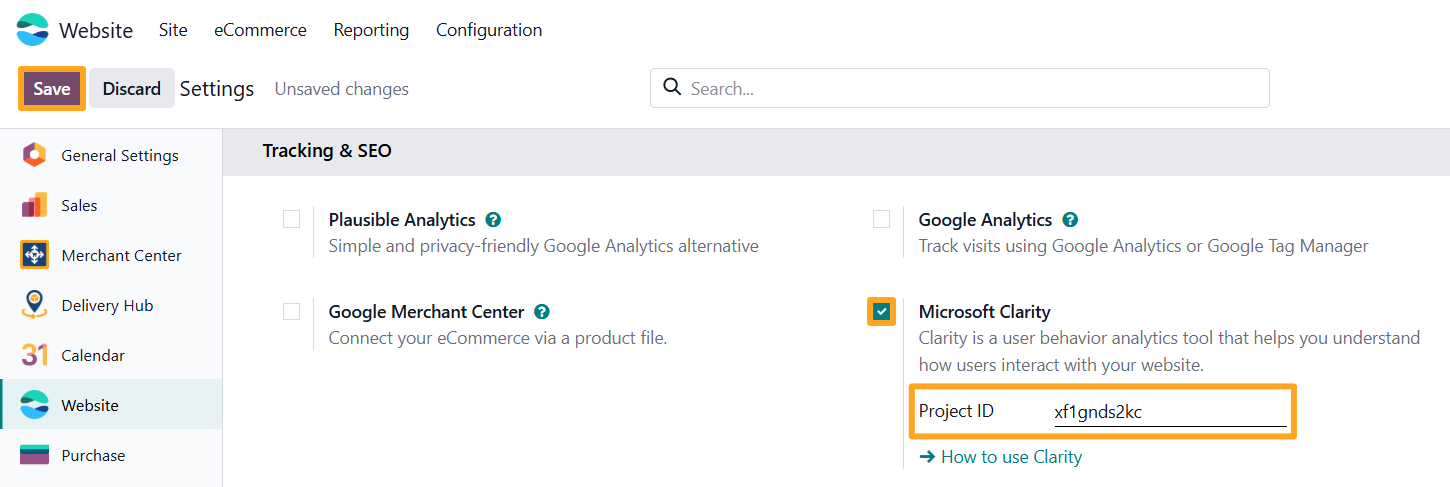Click the Google Merchant Center title
Screen dimensions: 1450x487
coord(427,312)
